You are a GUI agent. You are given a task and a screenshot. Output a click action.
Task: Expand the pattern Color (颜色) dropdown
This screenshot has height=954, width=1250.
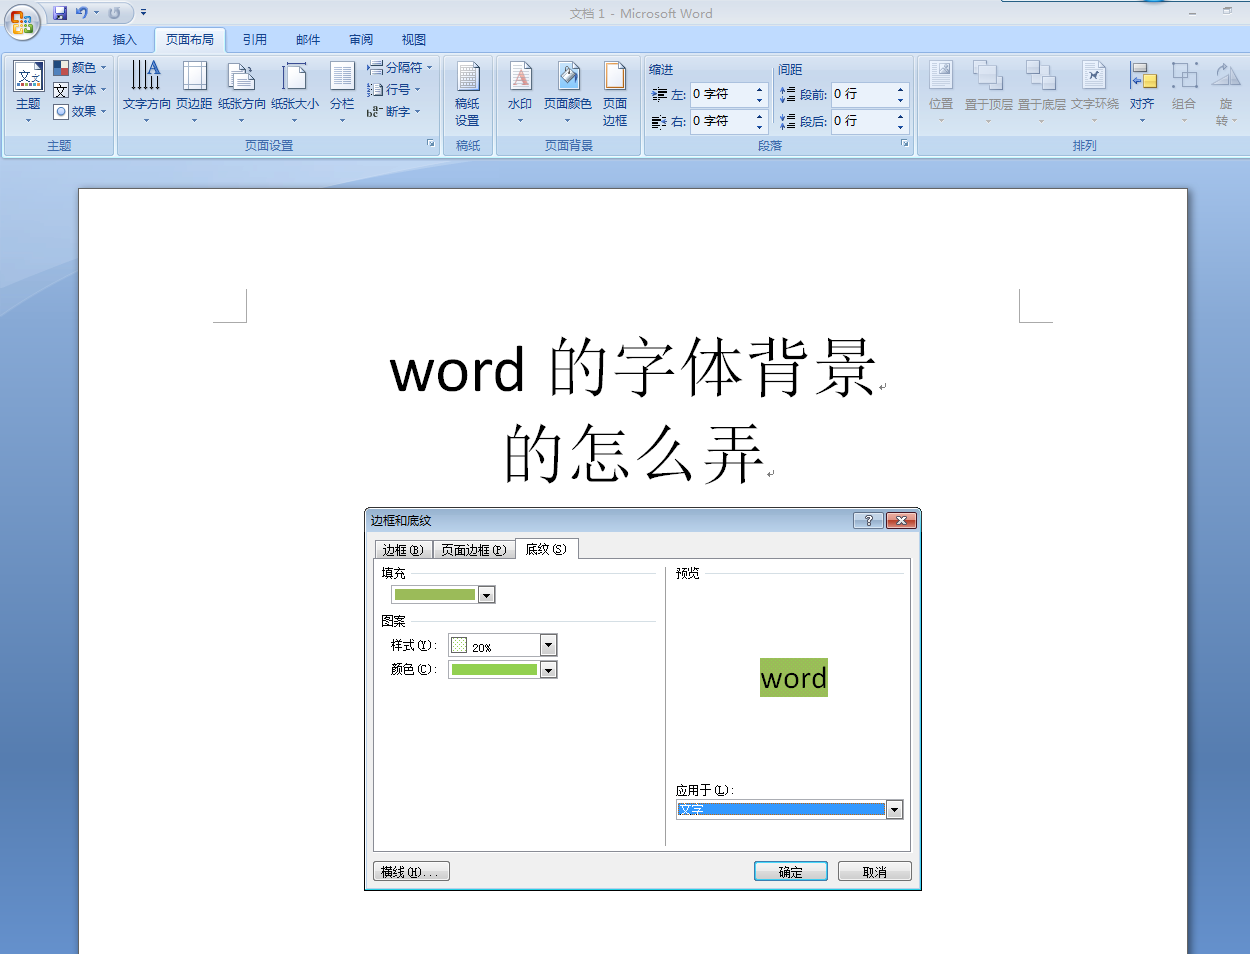click(548, 670)
